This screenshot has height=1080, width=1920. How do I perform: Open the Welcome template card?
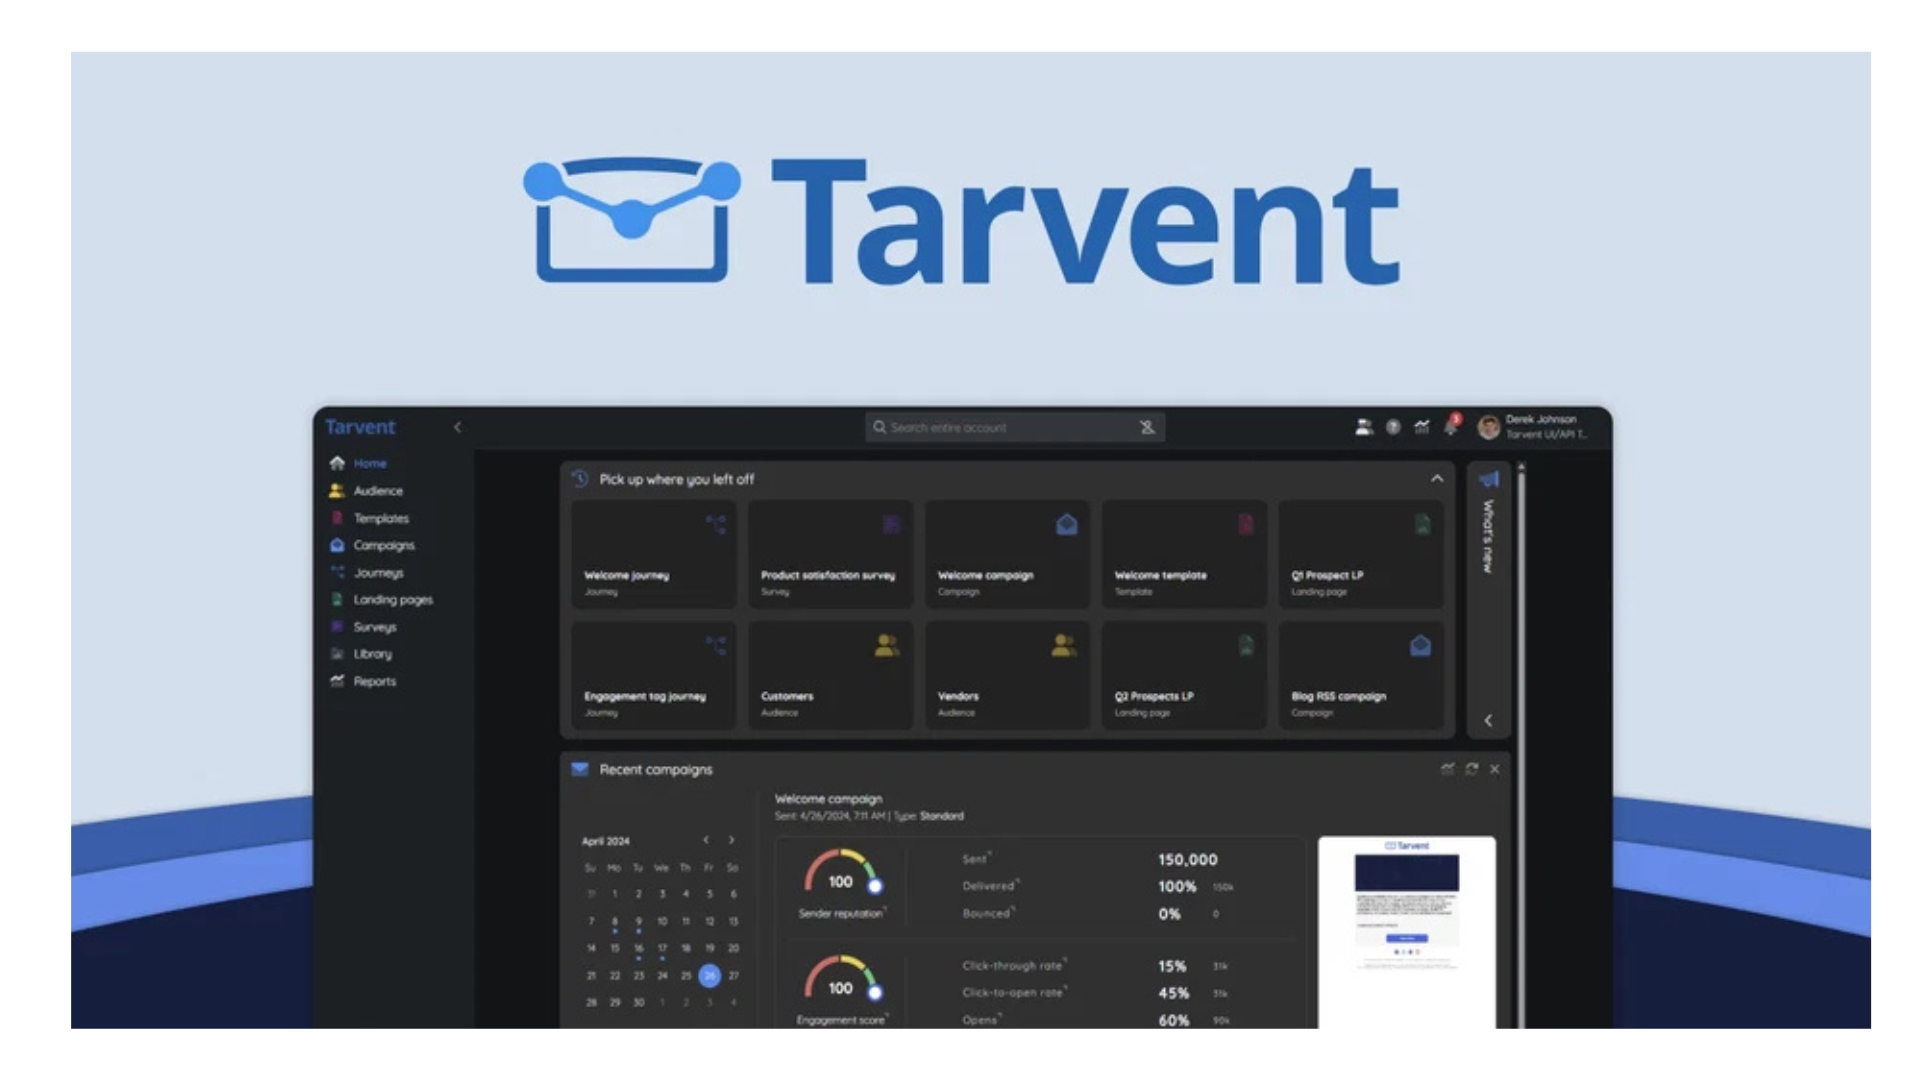pyautogui.click(x=1184, y=554)
